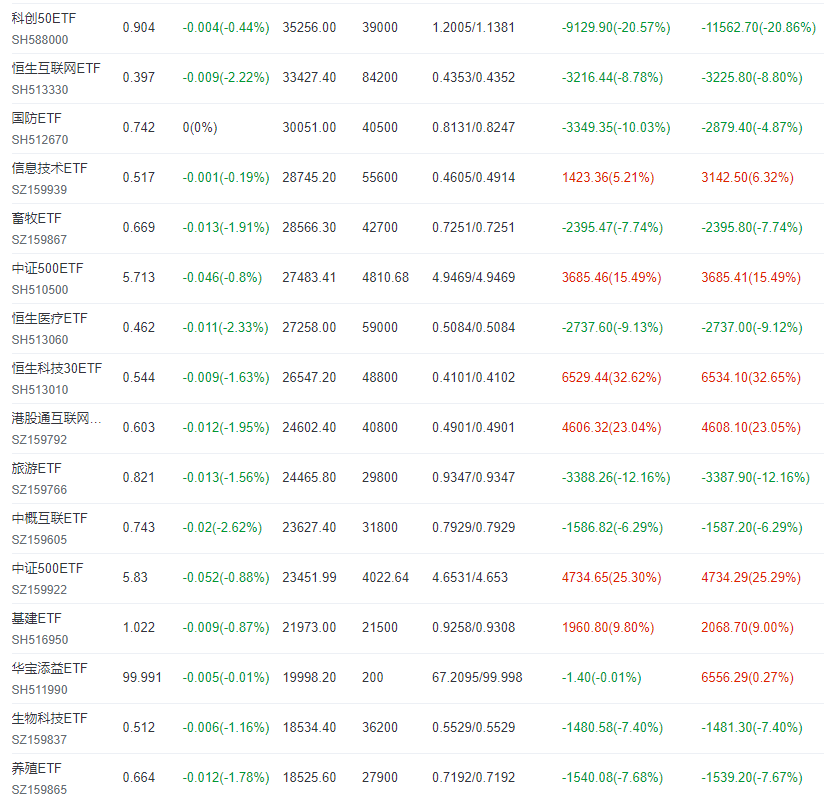The width and height of the screenshot is (824, 798).
Task: Click cost value 0.9258/0.9308
Action: [473, 627]
